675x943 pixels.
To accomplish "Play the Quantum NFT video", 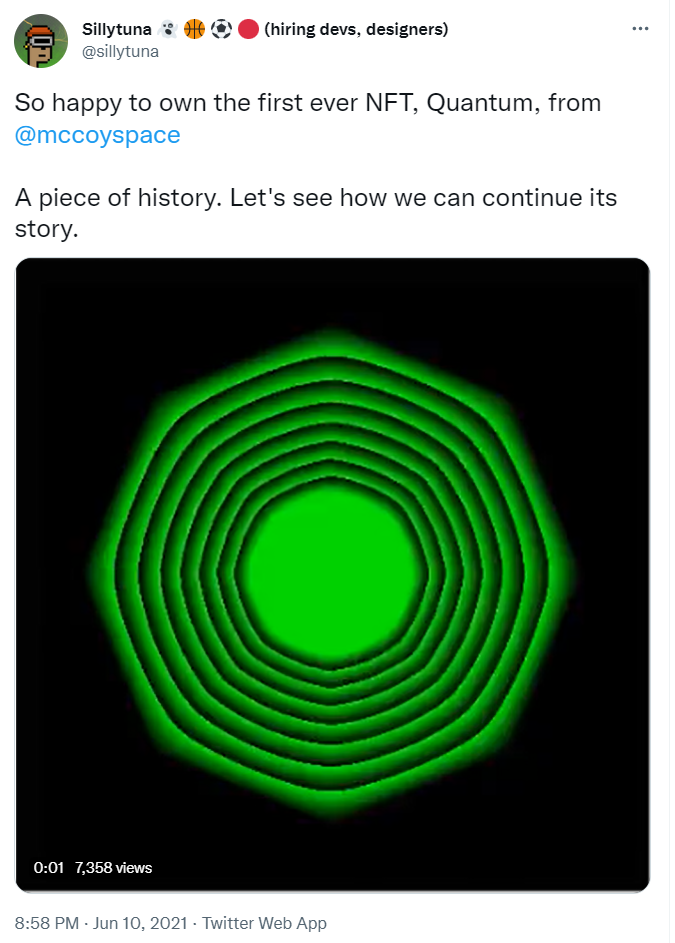I will [332, 575].
